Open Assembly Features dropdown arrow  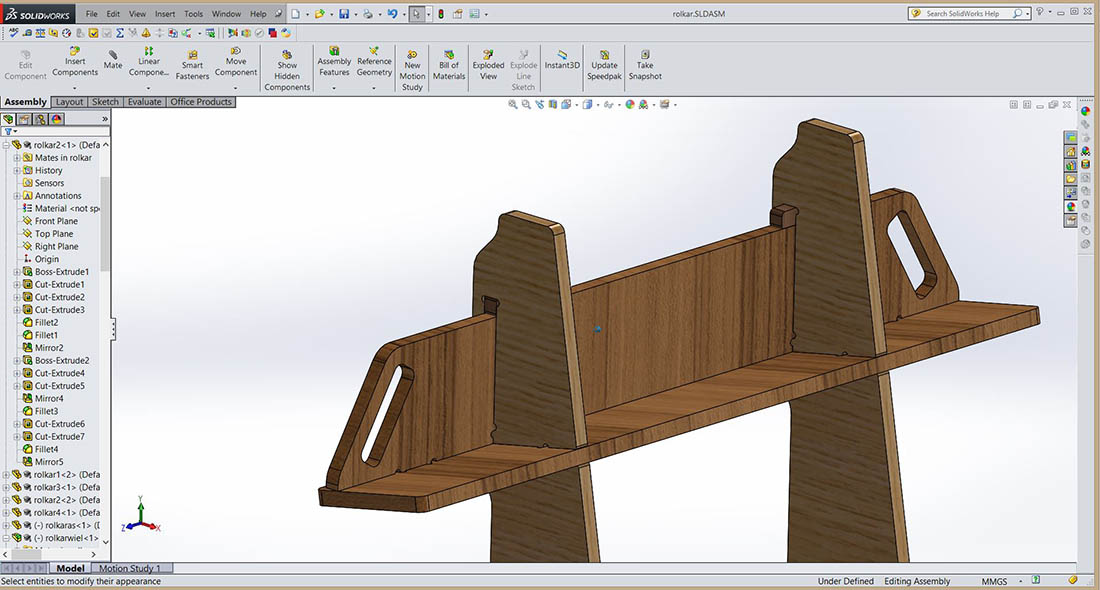pyautogui.click(x=334, y=88)
